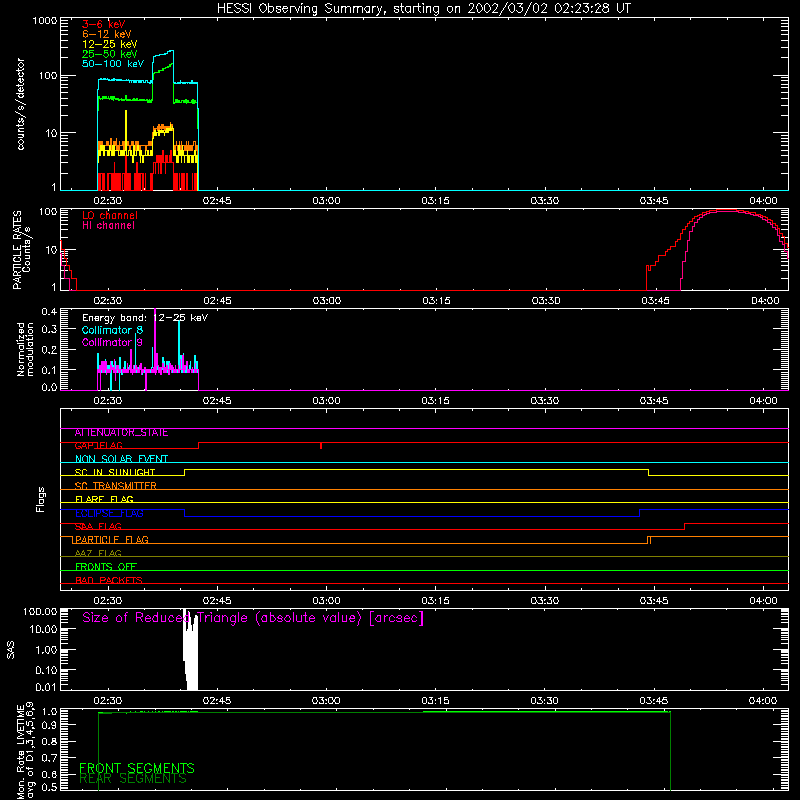Select the BAD_PACKETS flag label
800x800 pixels.
[109, 581]
